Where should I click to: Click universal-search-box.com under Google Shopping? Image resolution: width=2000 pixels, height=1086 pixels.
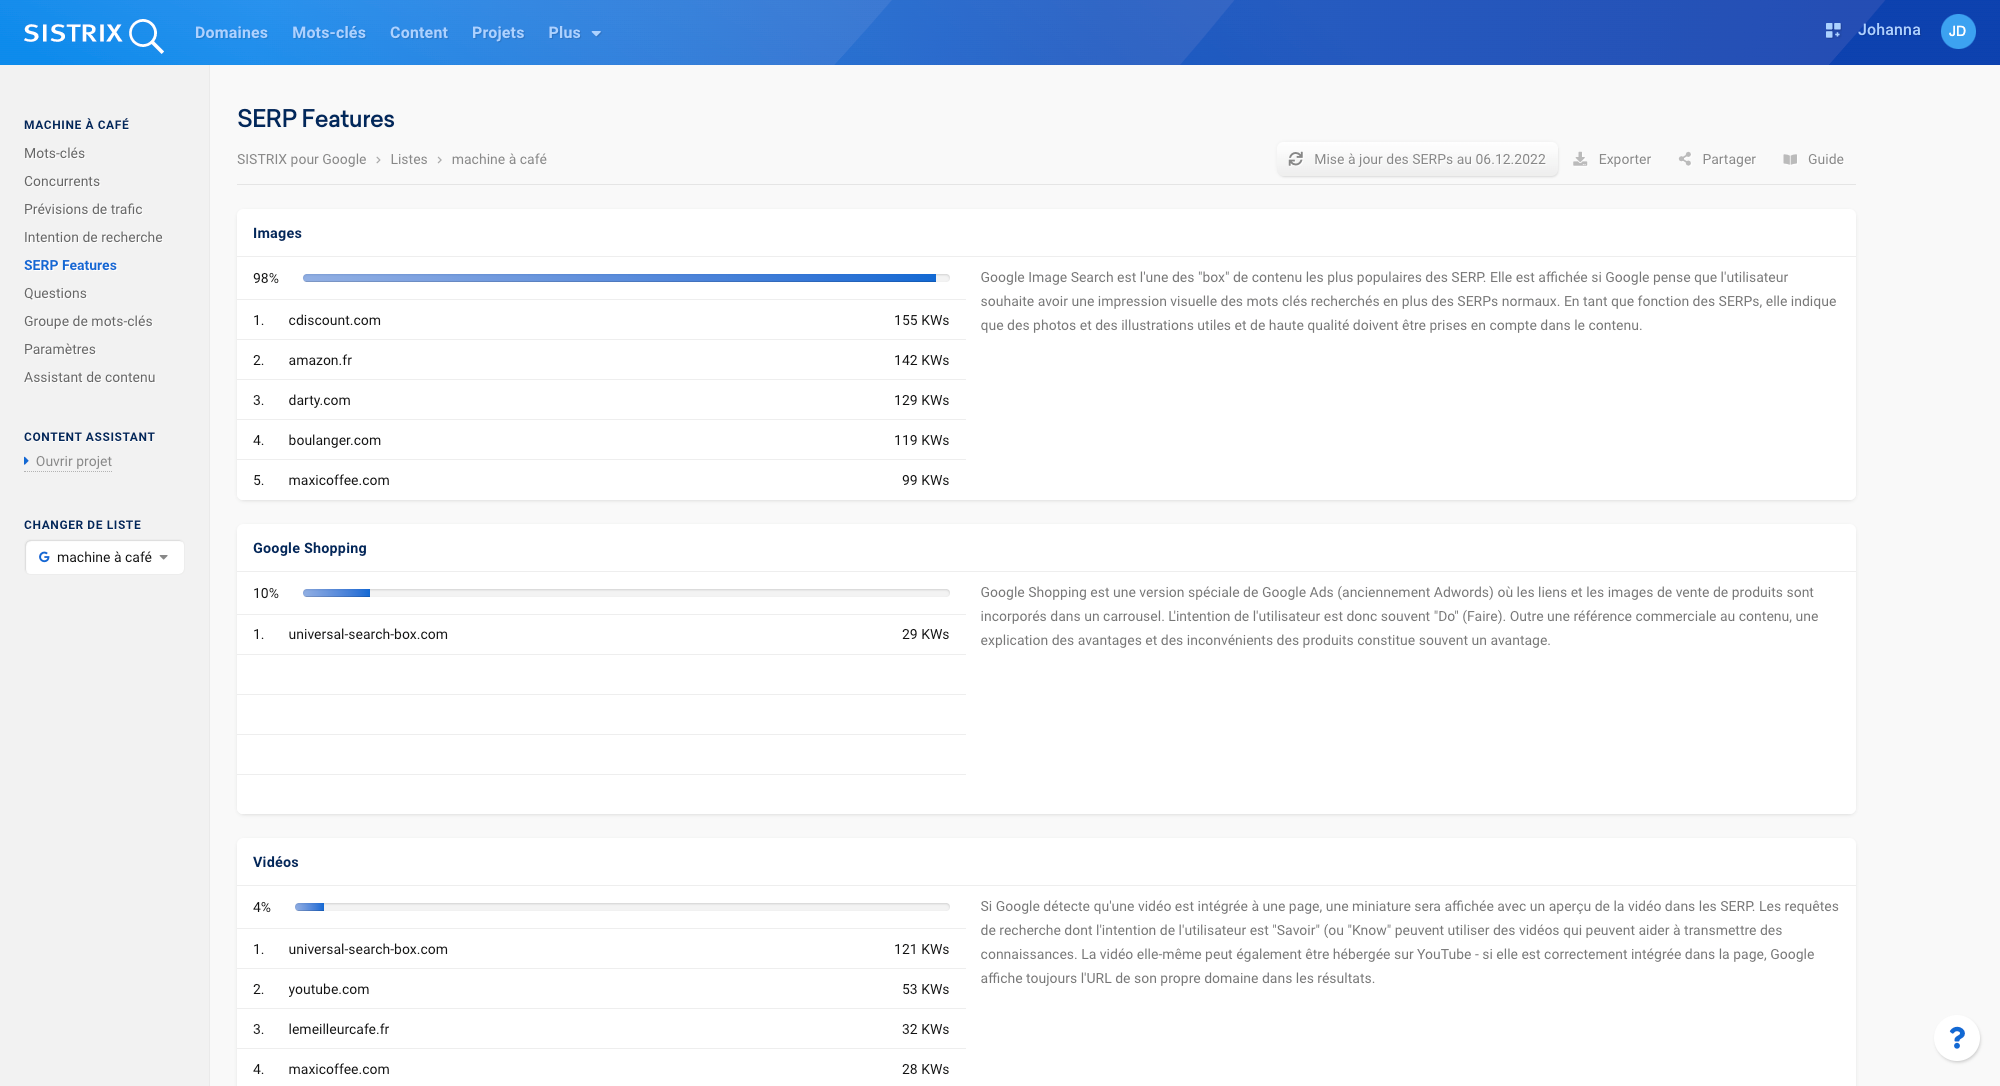[368, 634]
